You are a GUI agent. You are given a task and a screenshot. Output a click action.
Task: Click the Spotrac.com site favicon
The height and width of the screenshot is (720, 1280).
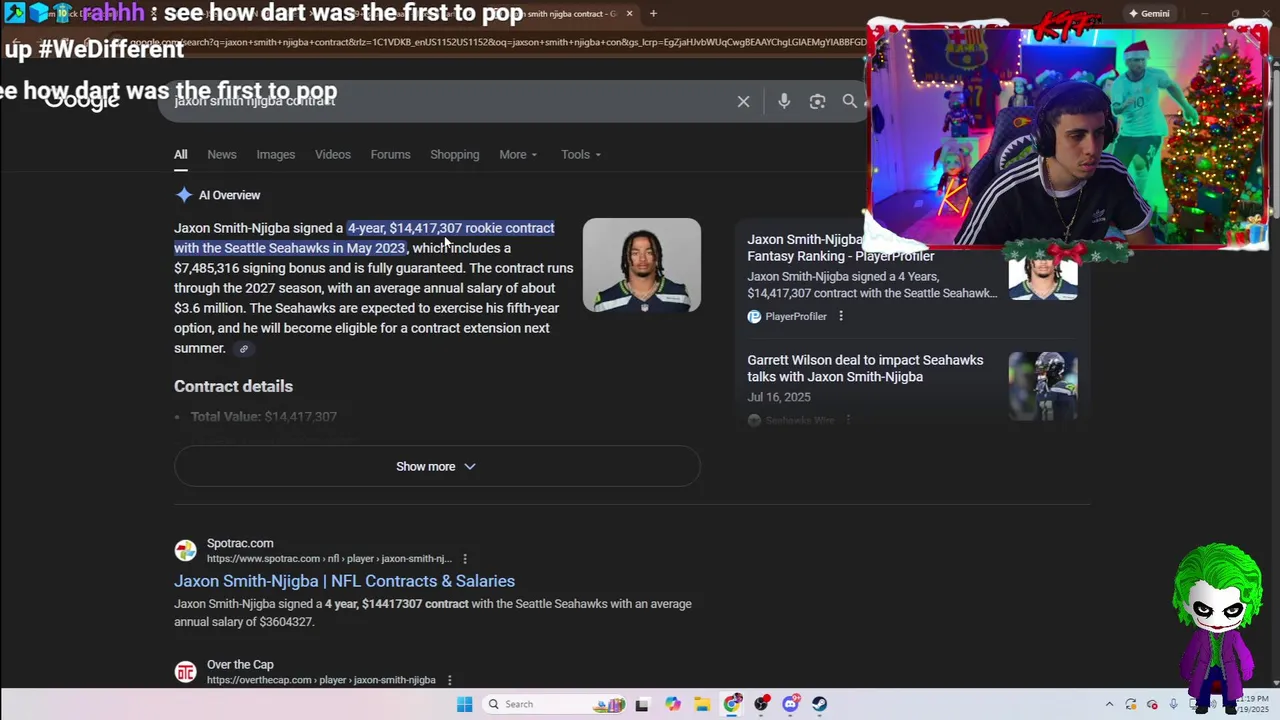click(185, 550)
